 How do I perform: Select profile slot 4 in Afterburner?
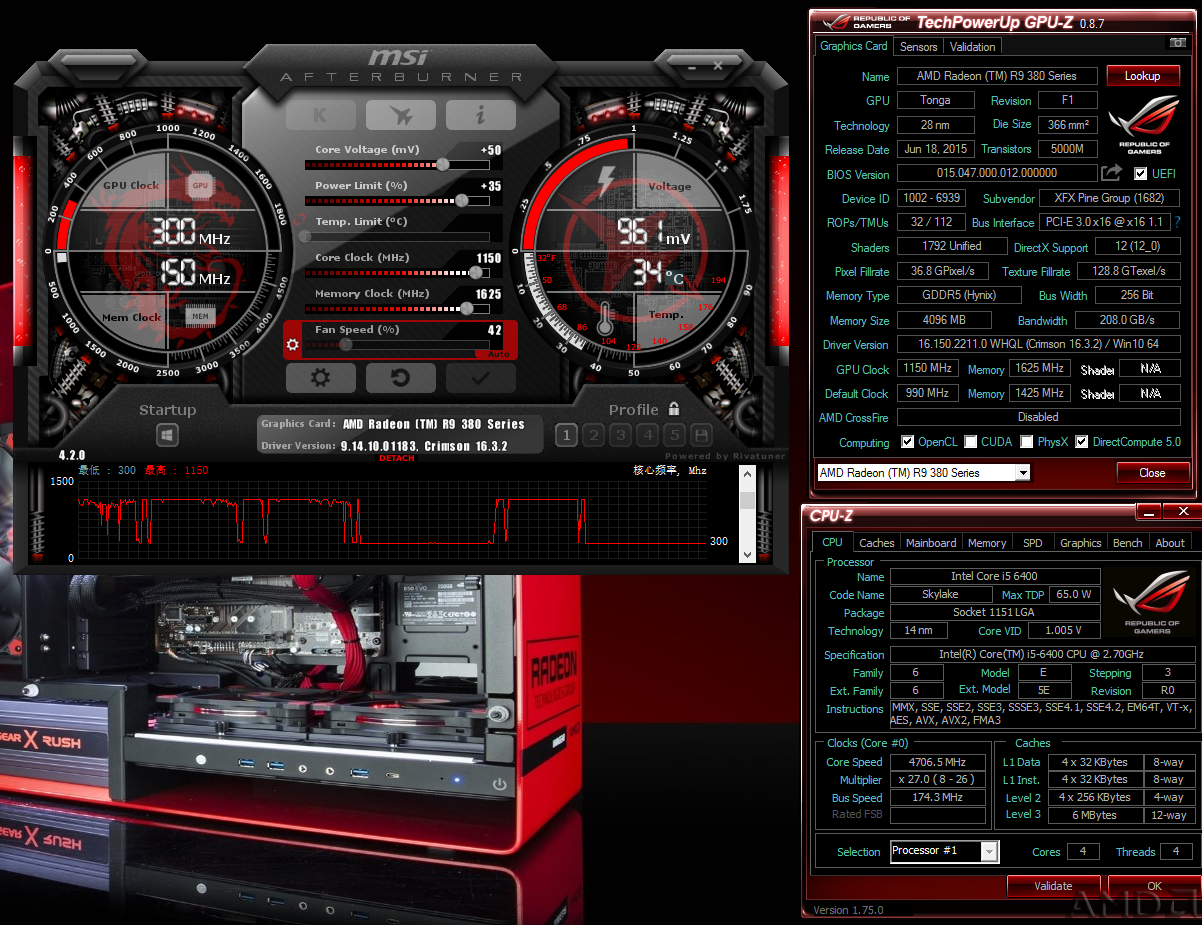click(648, 435)
